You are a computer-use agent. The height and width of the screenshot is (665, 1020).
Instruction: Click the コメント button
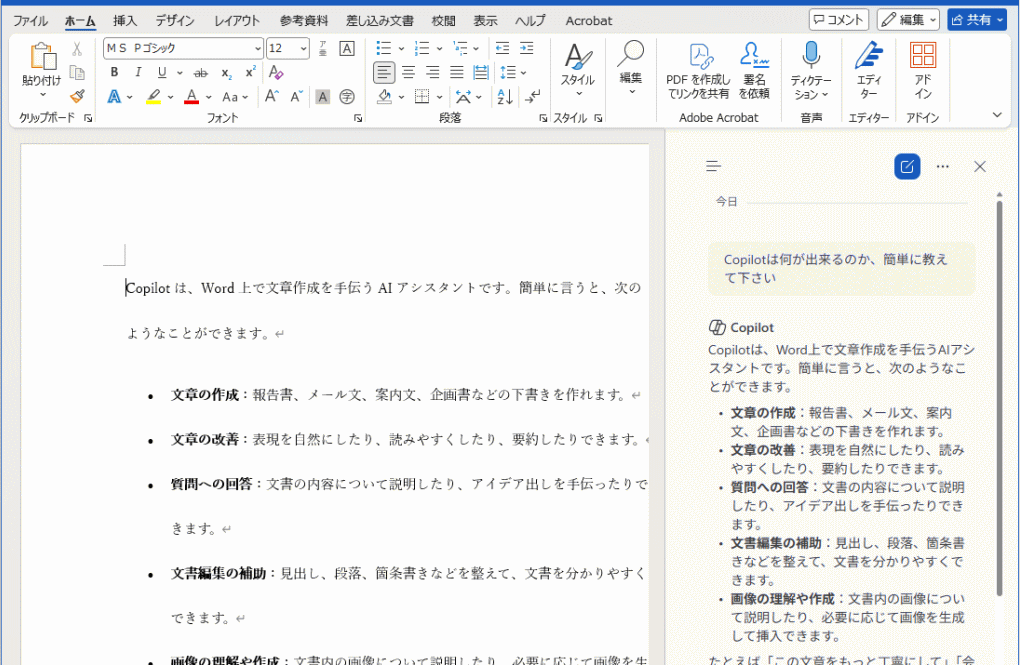click(839, 20)
